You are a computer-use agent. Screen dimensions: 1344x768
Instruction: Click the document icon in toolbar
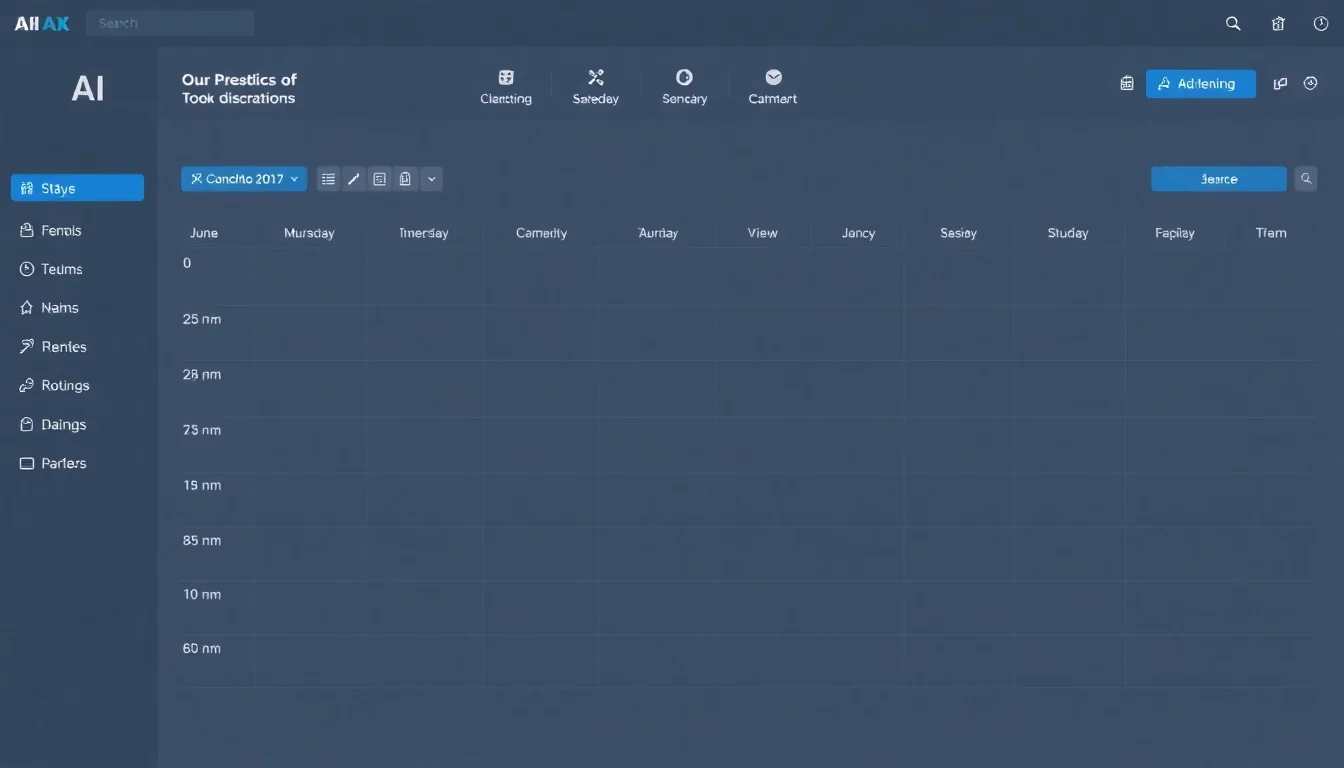point(405,179)
